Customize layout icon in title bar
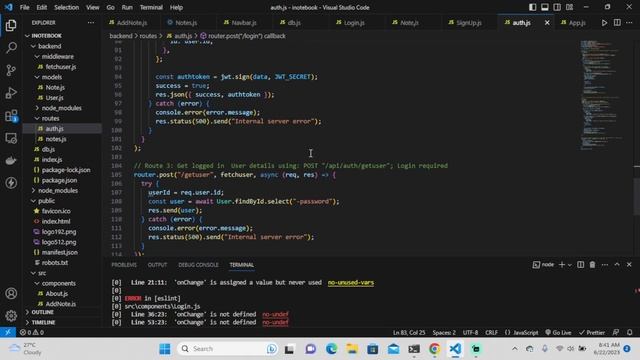This screenshot has height=360, width=640. point(569,7)
